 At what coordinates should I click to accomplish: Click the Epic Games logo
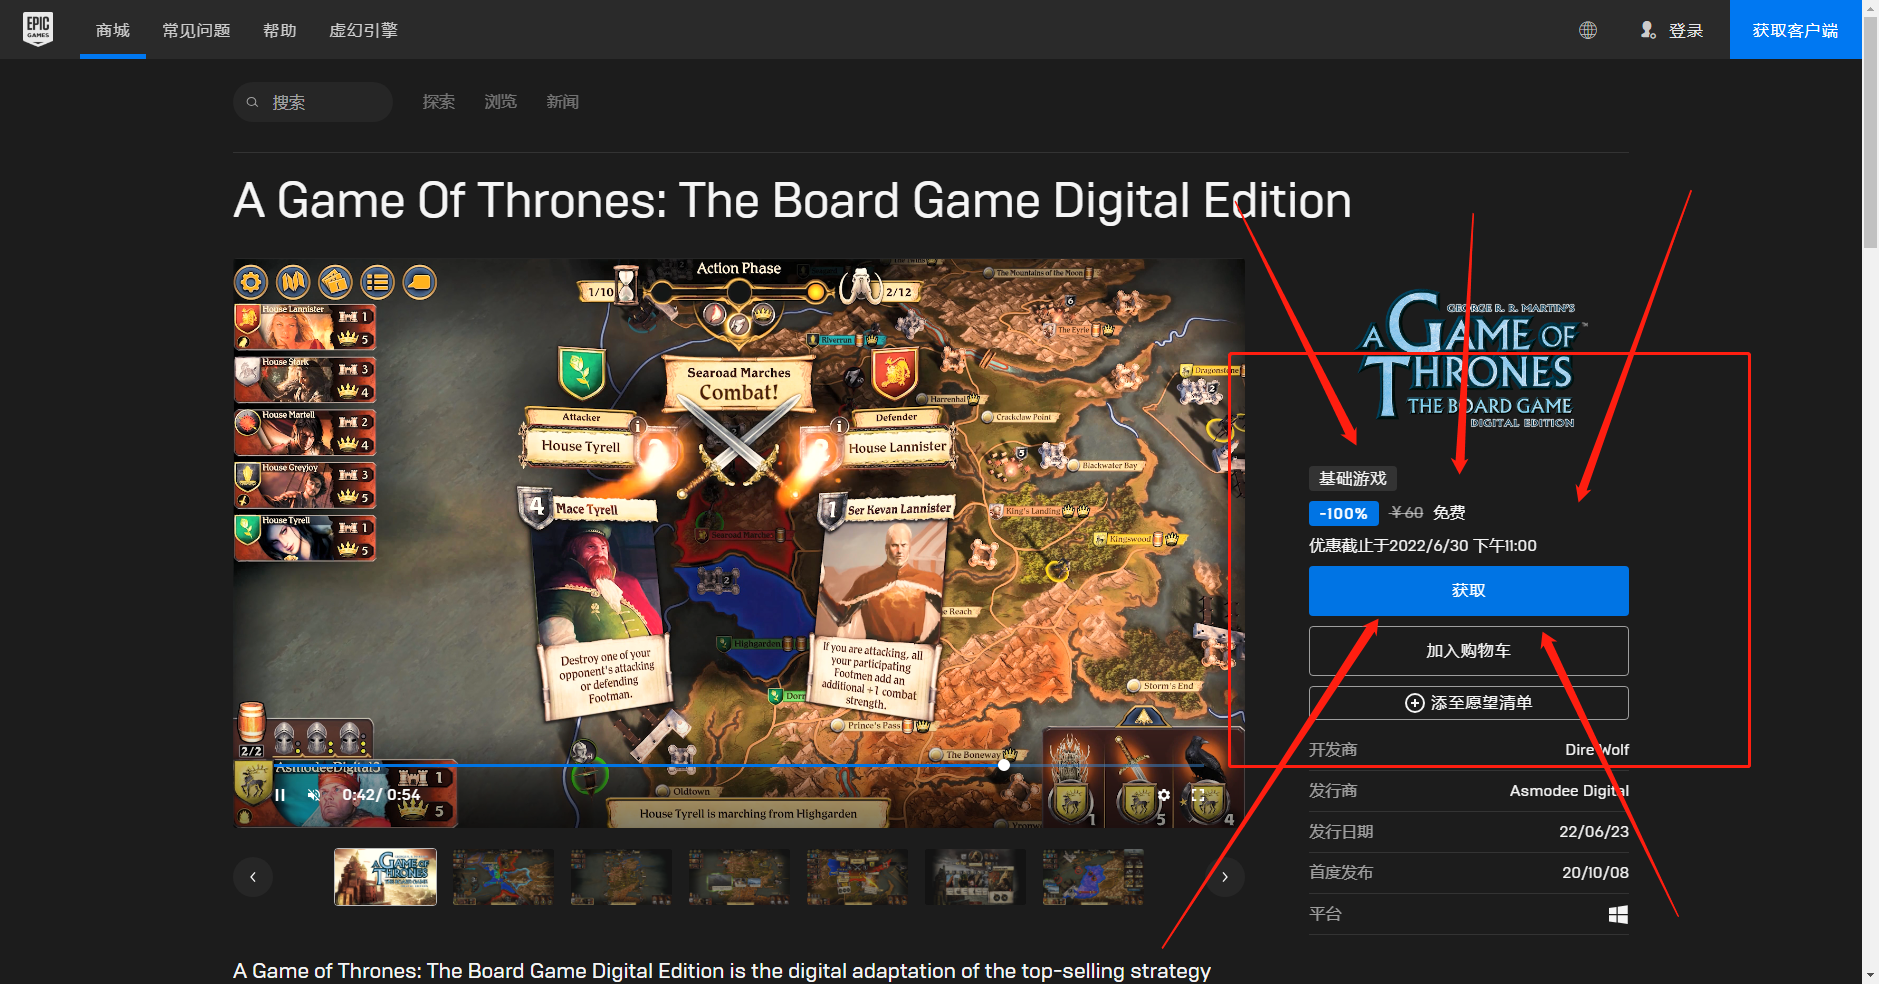click(x=38, y=28)
